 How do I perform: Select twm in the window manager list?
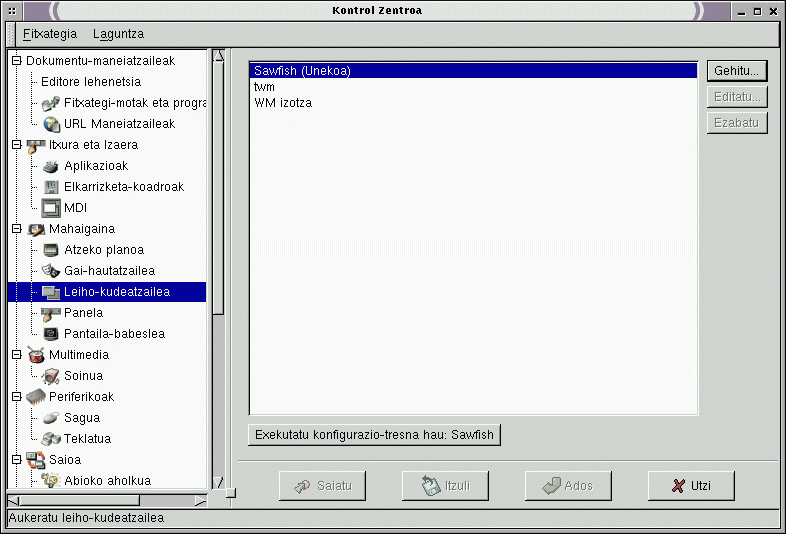pos(473,87)
